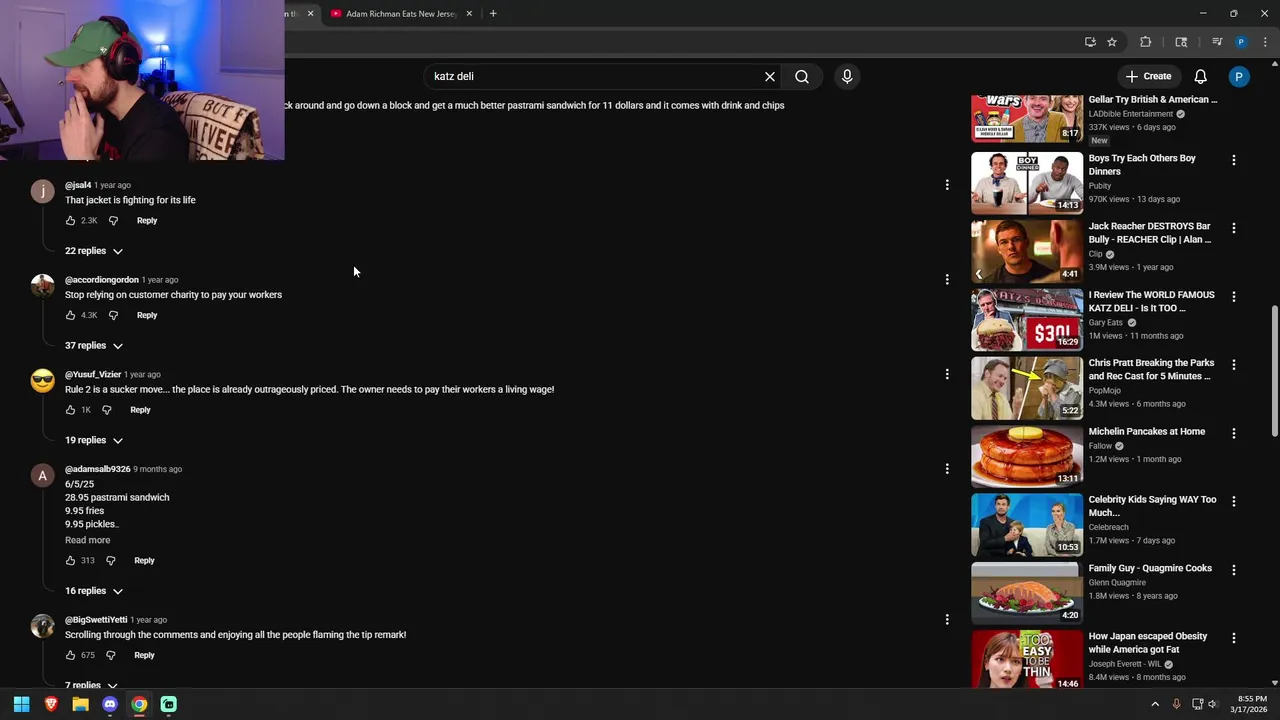
Task: Click Read more on @adamsalb9326 comment
Action: (x=88, y=540)
